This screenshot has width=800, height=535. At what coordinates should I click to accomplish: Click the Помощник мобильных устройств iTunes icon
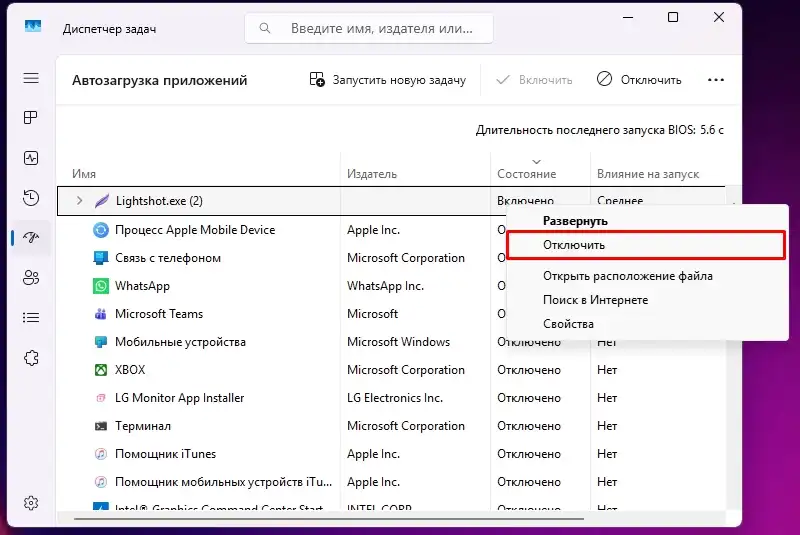coord(101,482)
